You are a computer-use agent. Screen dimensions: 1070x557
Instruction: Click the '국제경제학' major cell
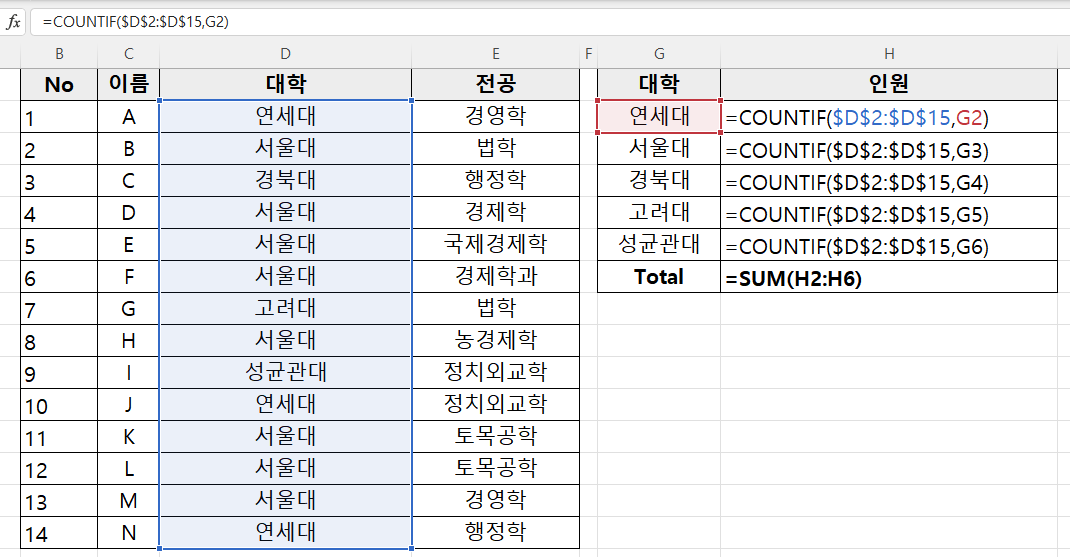[x=495, y=245]
